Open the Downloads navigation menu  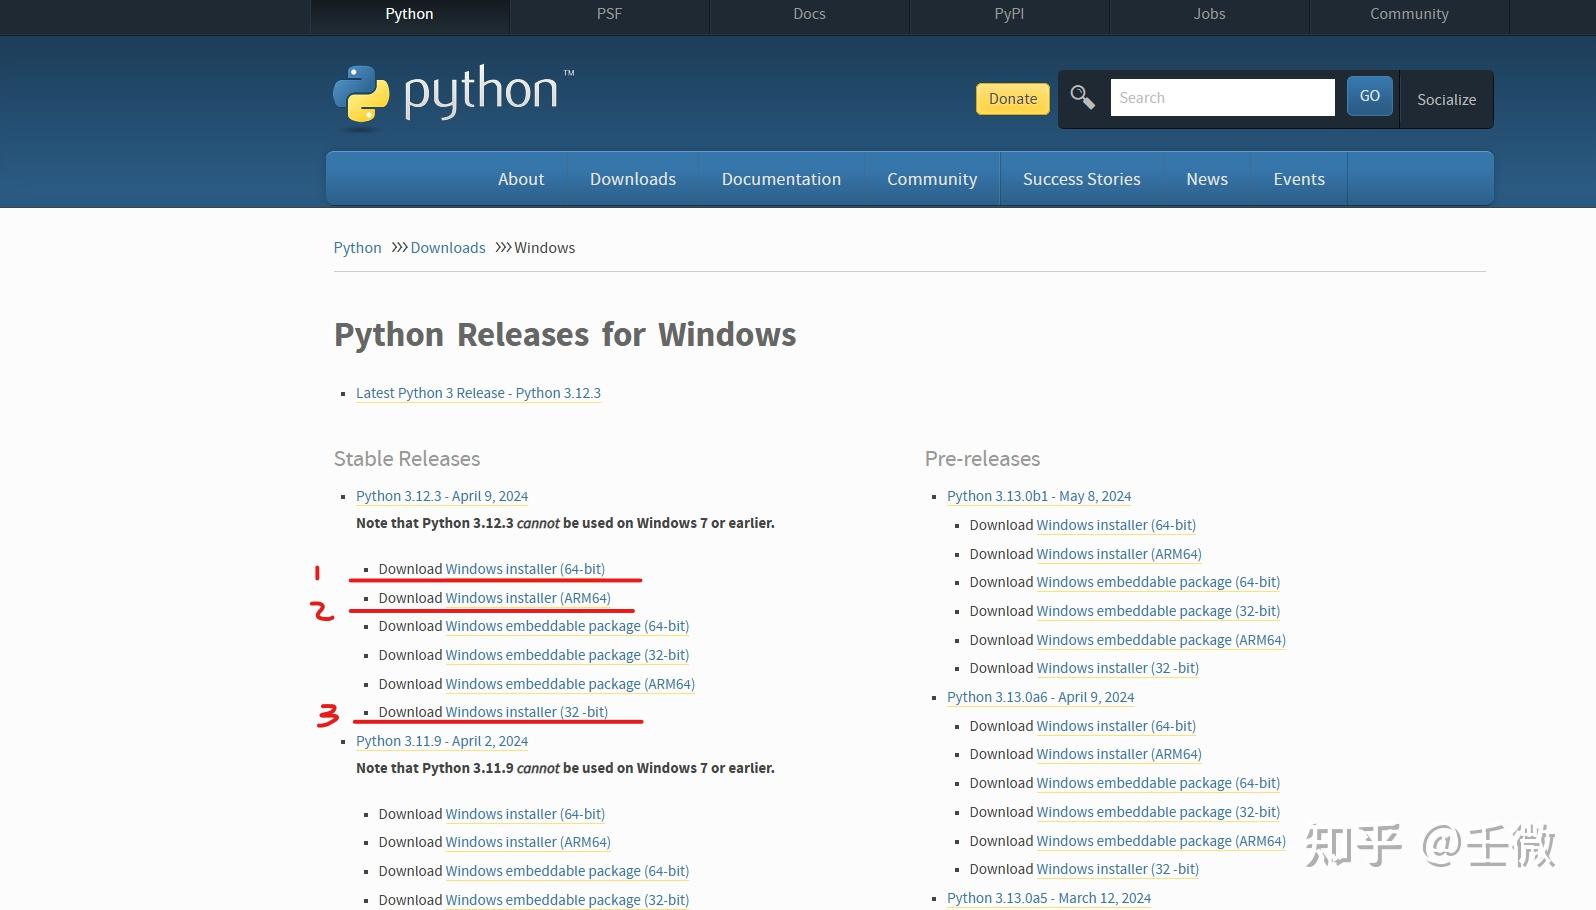pyautogui.click(x=632, y=179)
